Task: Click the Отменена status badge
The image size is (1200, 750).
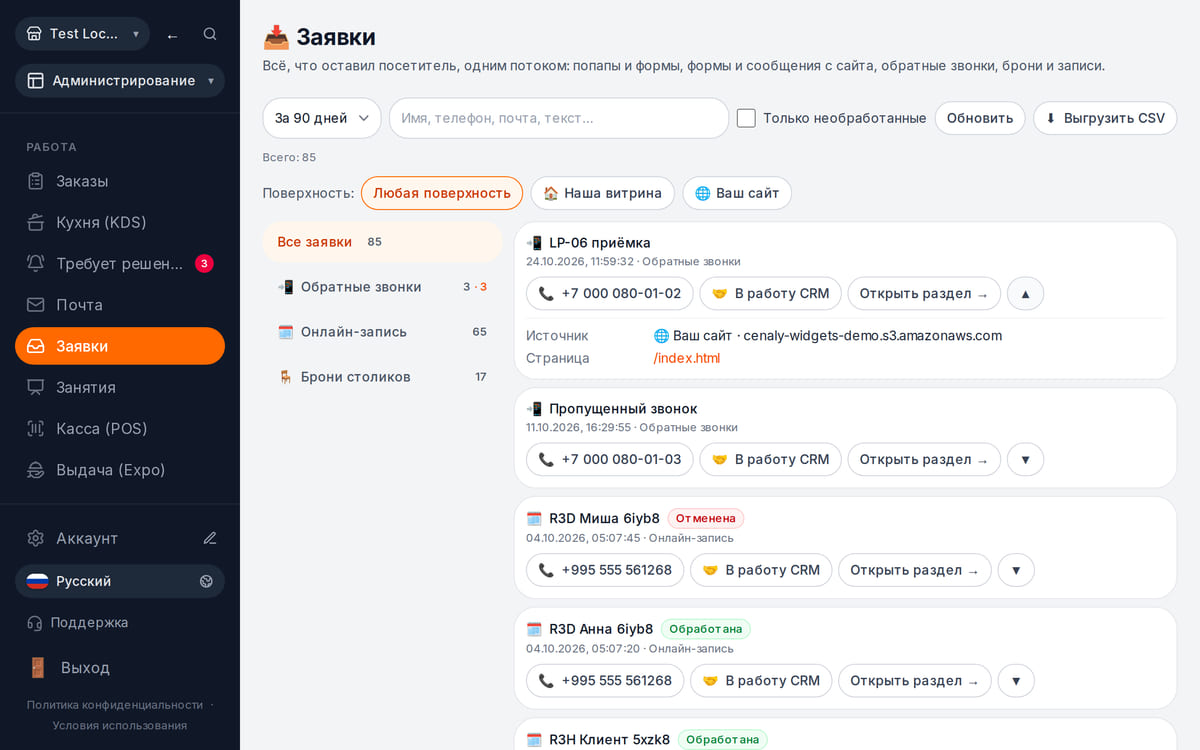Action: 706,518
